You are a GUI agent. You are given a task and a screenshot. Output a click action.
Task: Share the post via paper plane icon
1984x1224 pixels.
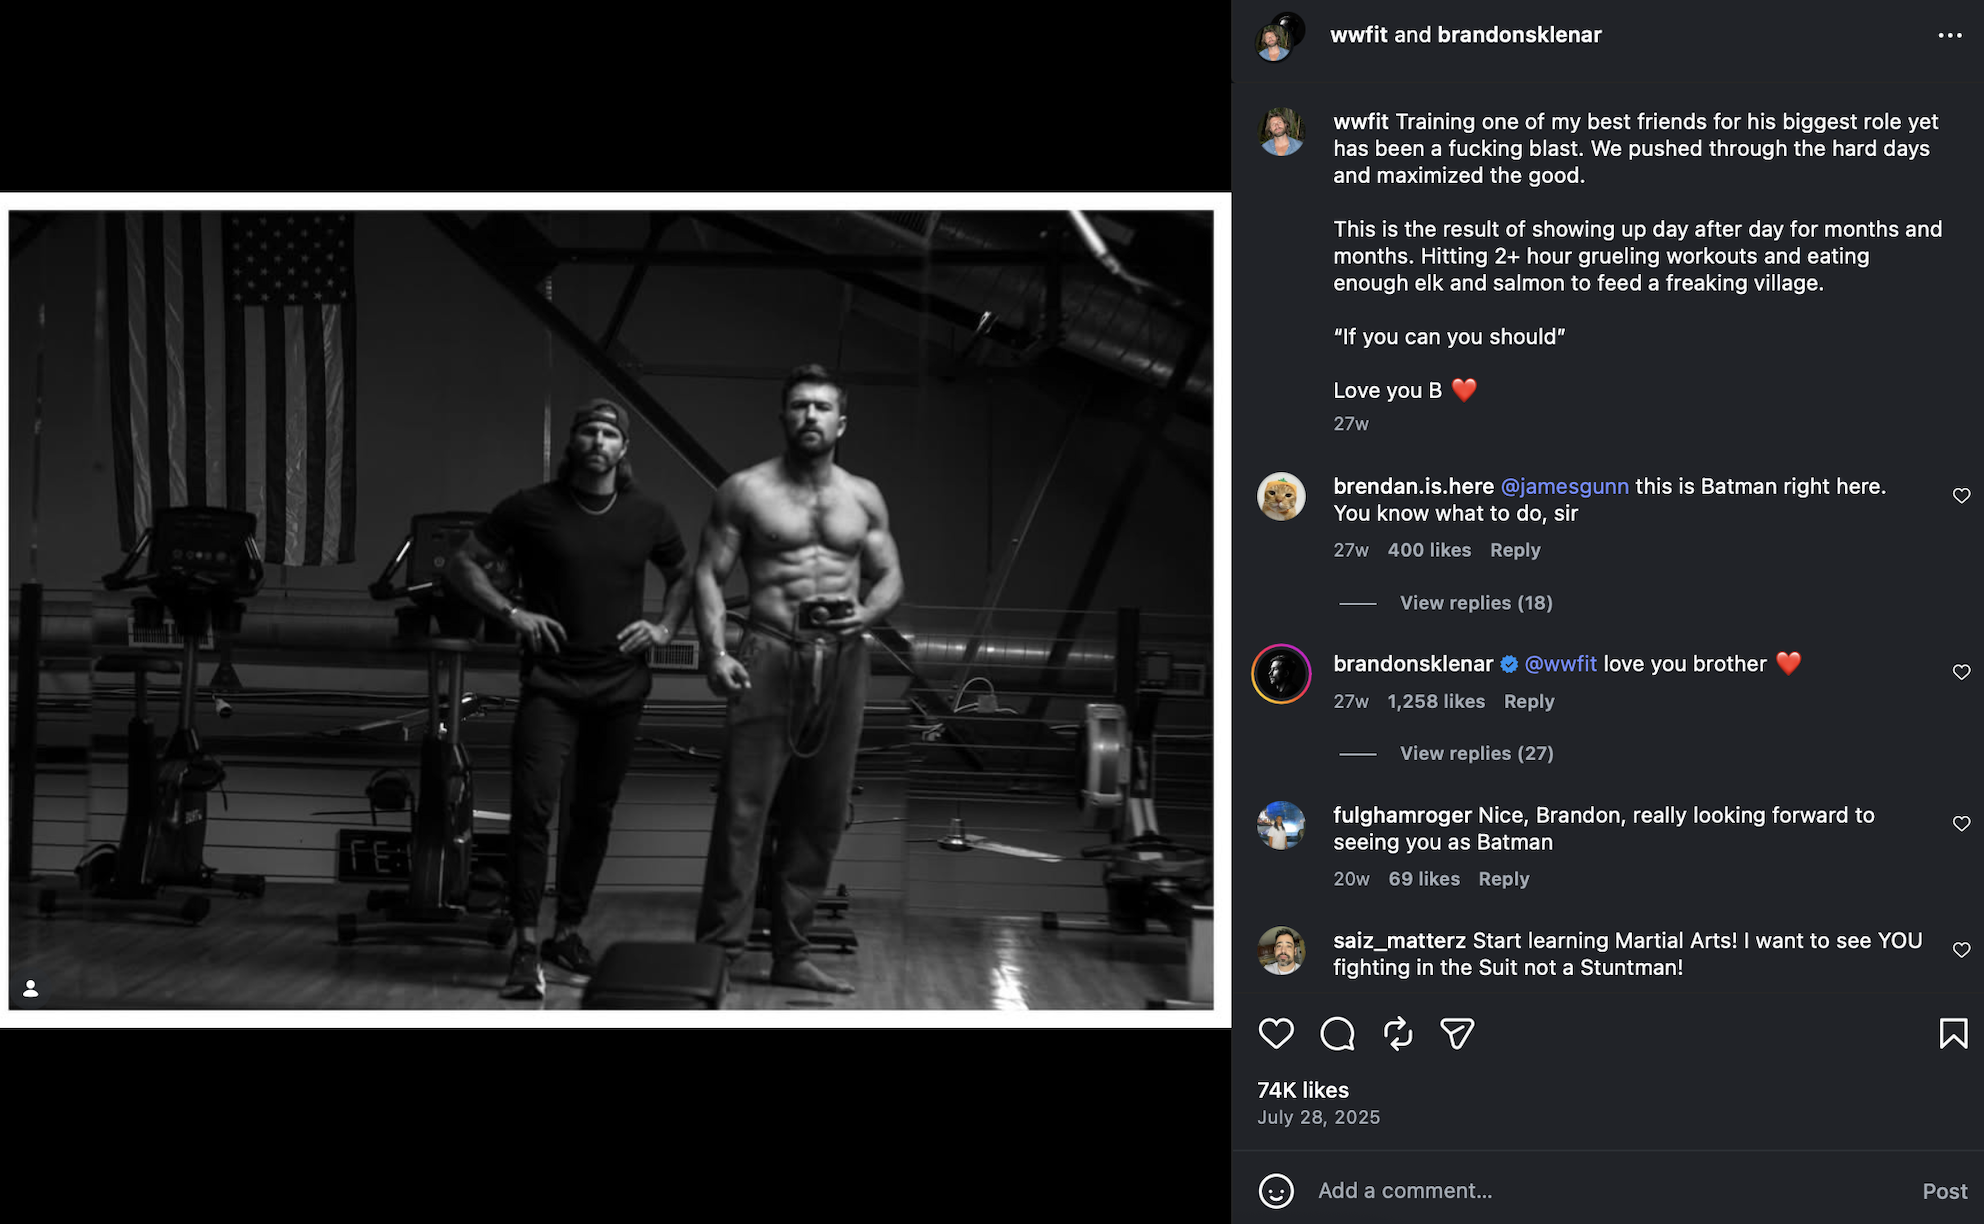click(1457, 1033)
